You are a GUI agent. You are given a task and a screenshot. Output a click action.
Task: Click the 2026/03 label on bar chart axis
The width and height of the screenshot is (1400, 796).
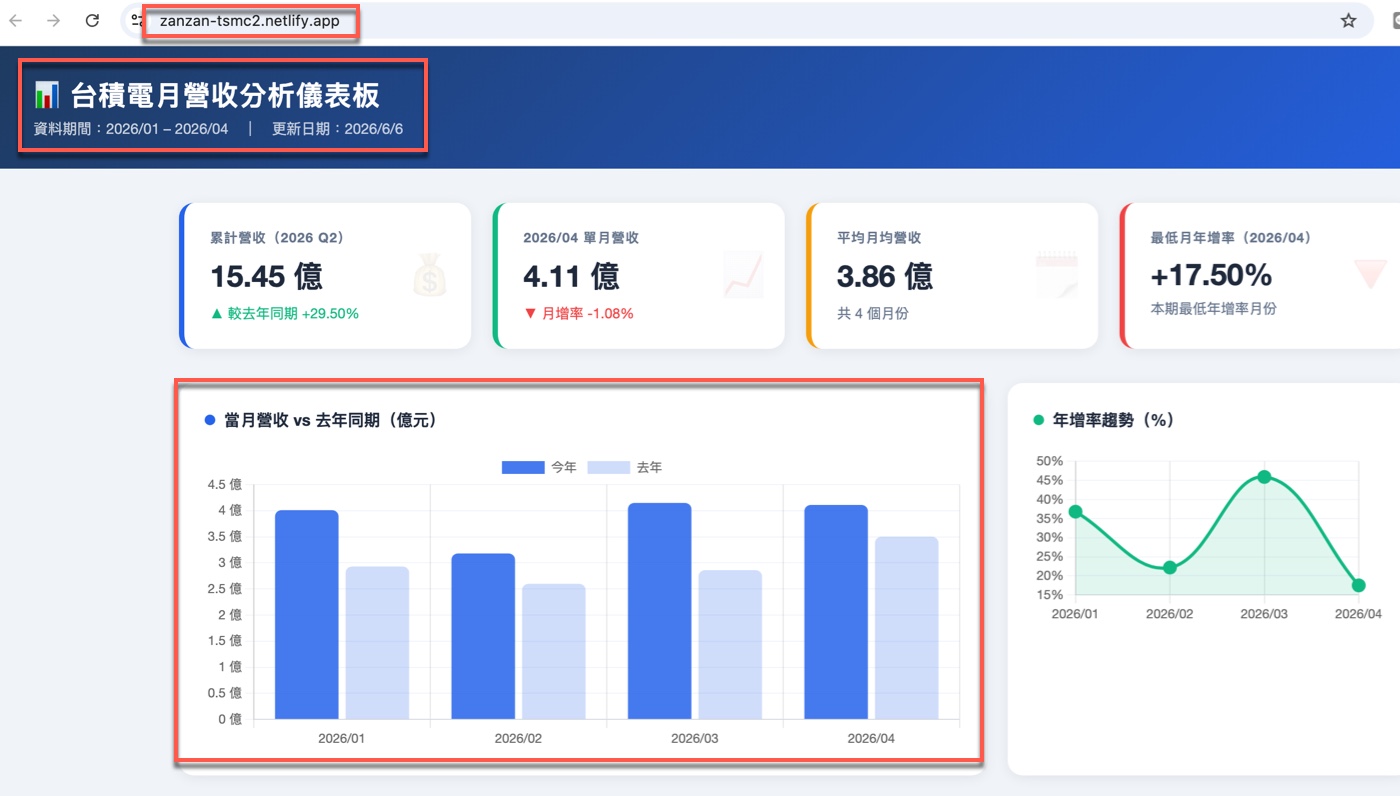pos(694,739)
